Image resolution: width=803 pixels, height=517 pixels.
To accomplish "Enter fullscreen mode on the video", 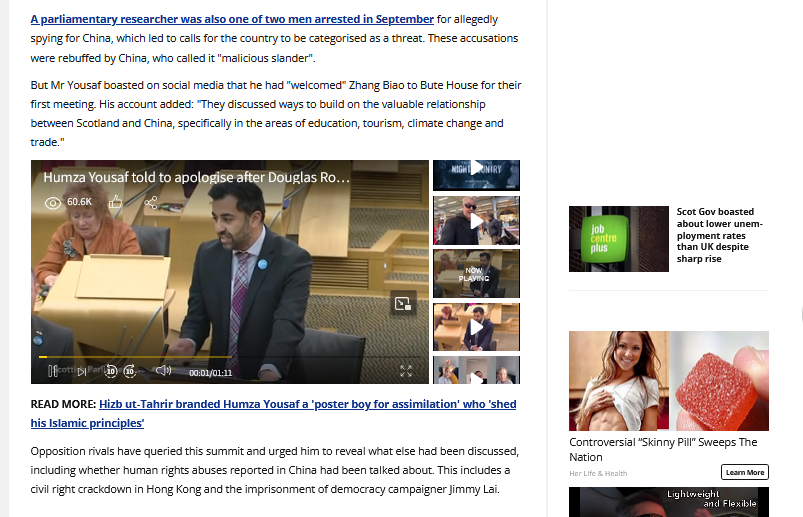I will point(406,371).
